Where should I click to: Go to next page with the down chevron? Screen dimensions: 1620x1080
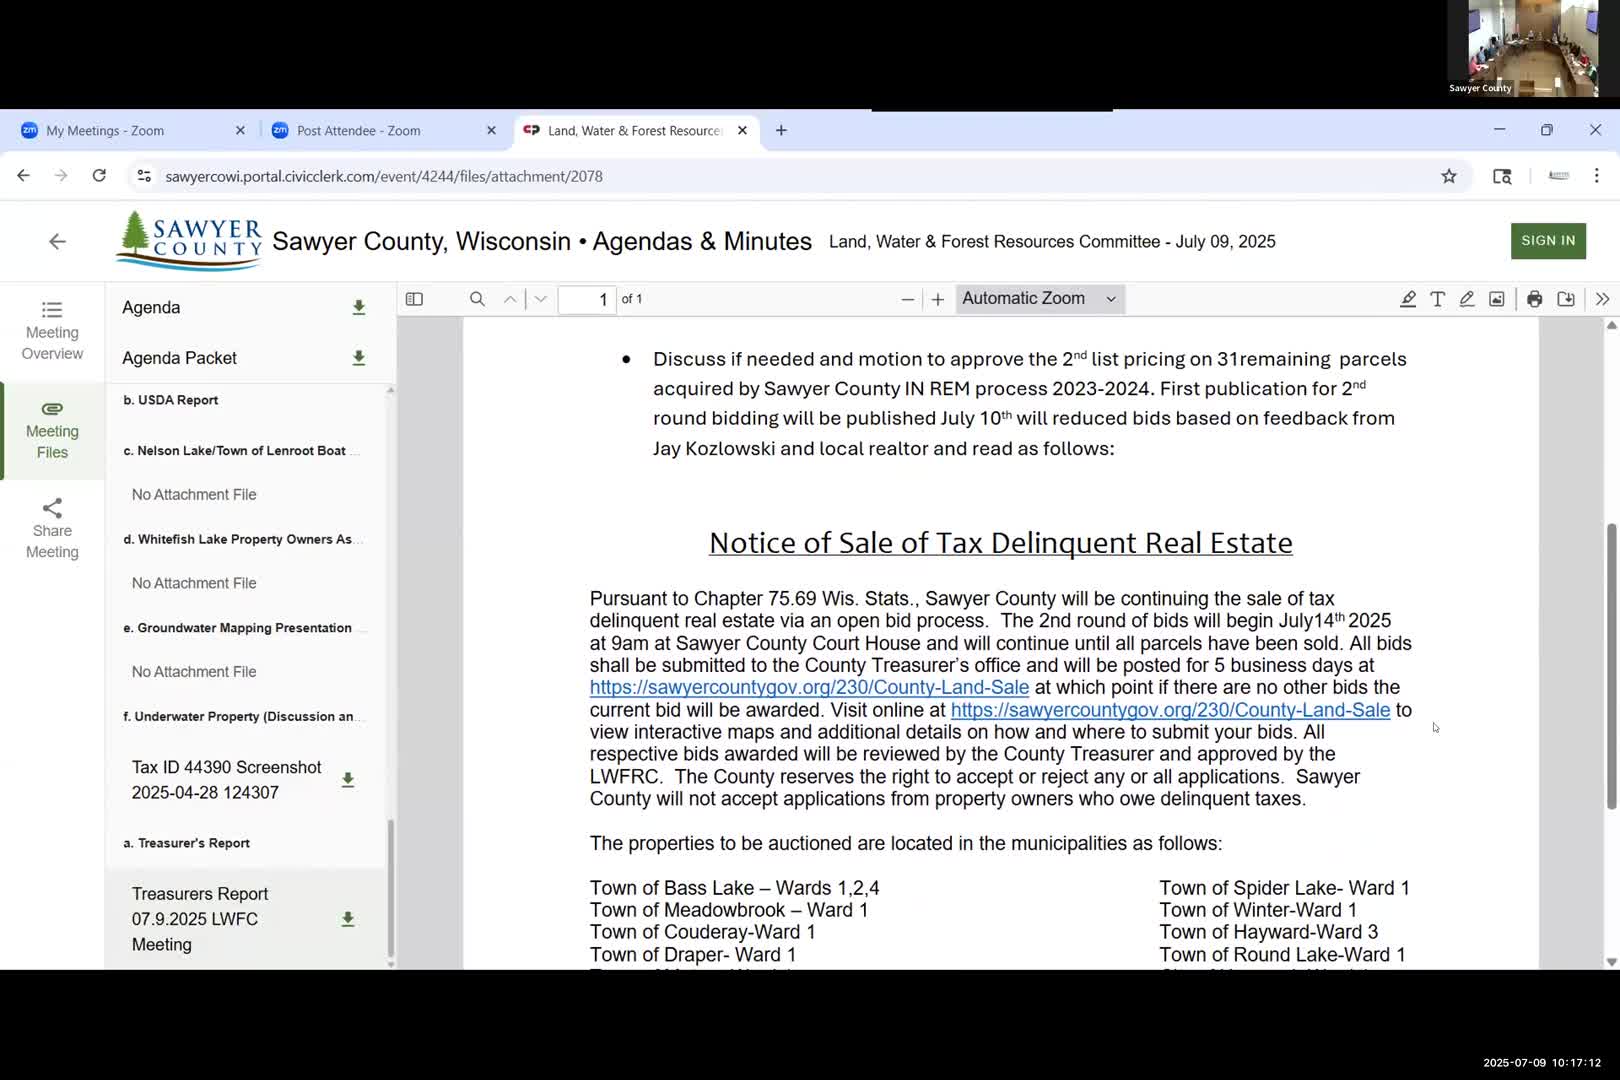(540, 299)
